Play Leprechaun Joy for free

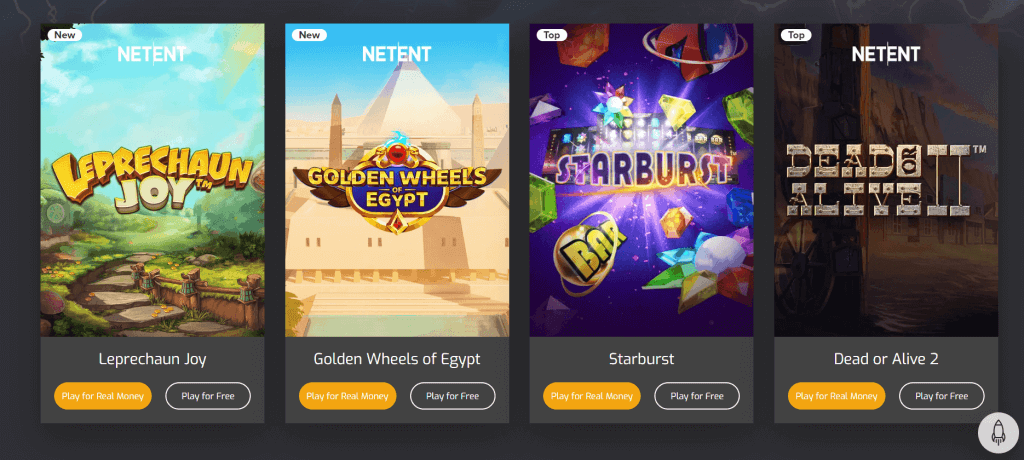208,396
